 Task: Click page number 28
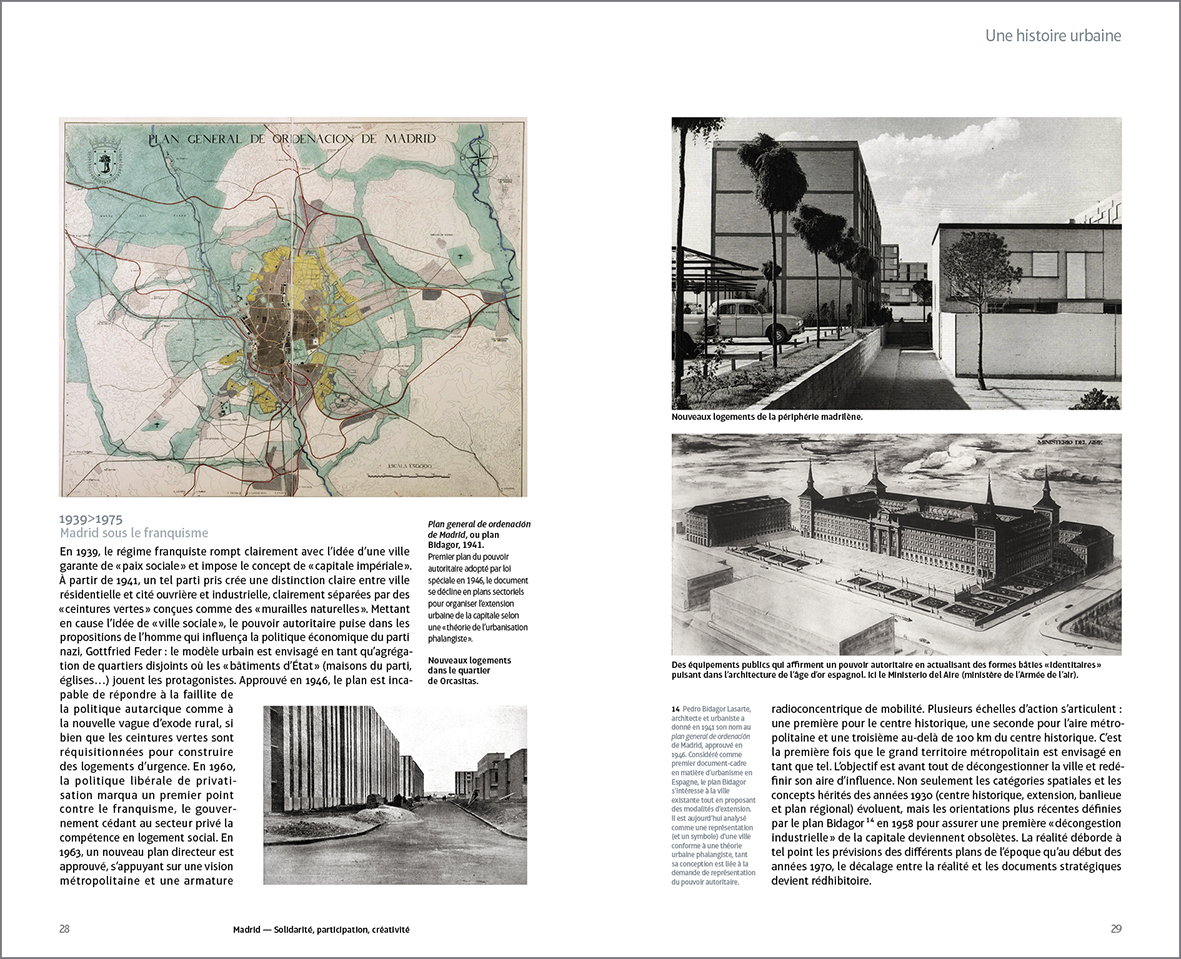64,929
